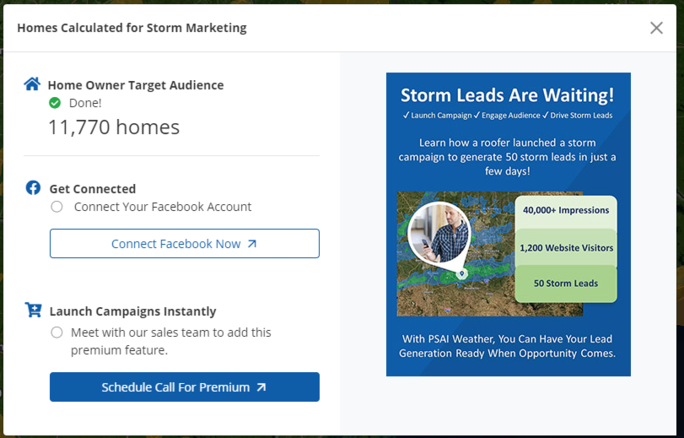Viewport: 684px width, 438px height.
Task: Click the Facebook logo icon
Action: pos(33,188)
